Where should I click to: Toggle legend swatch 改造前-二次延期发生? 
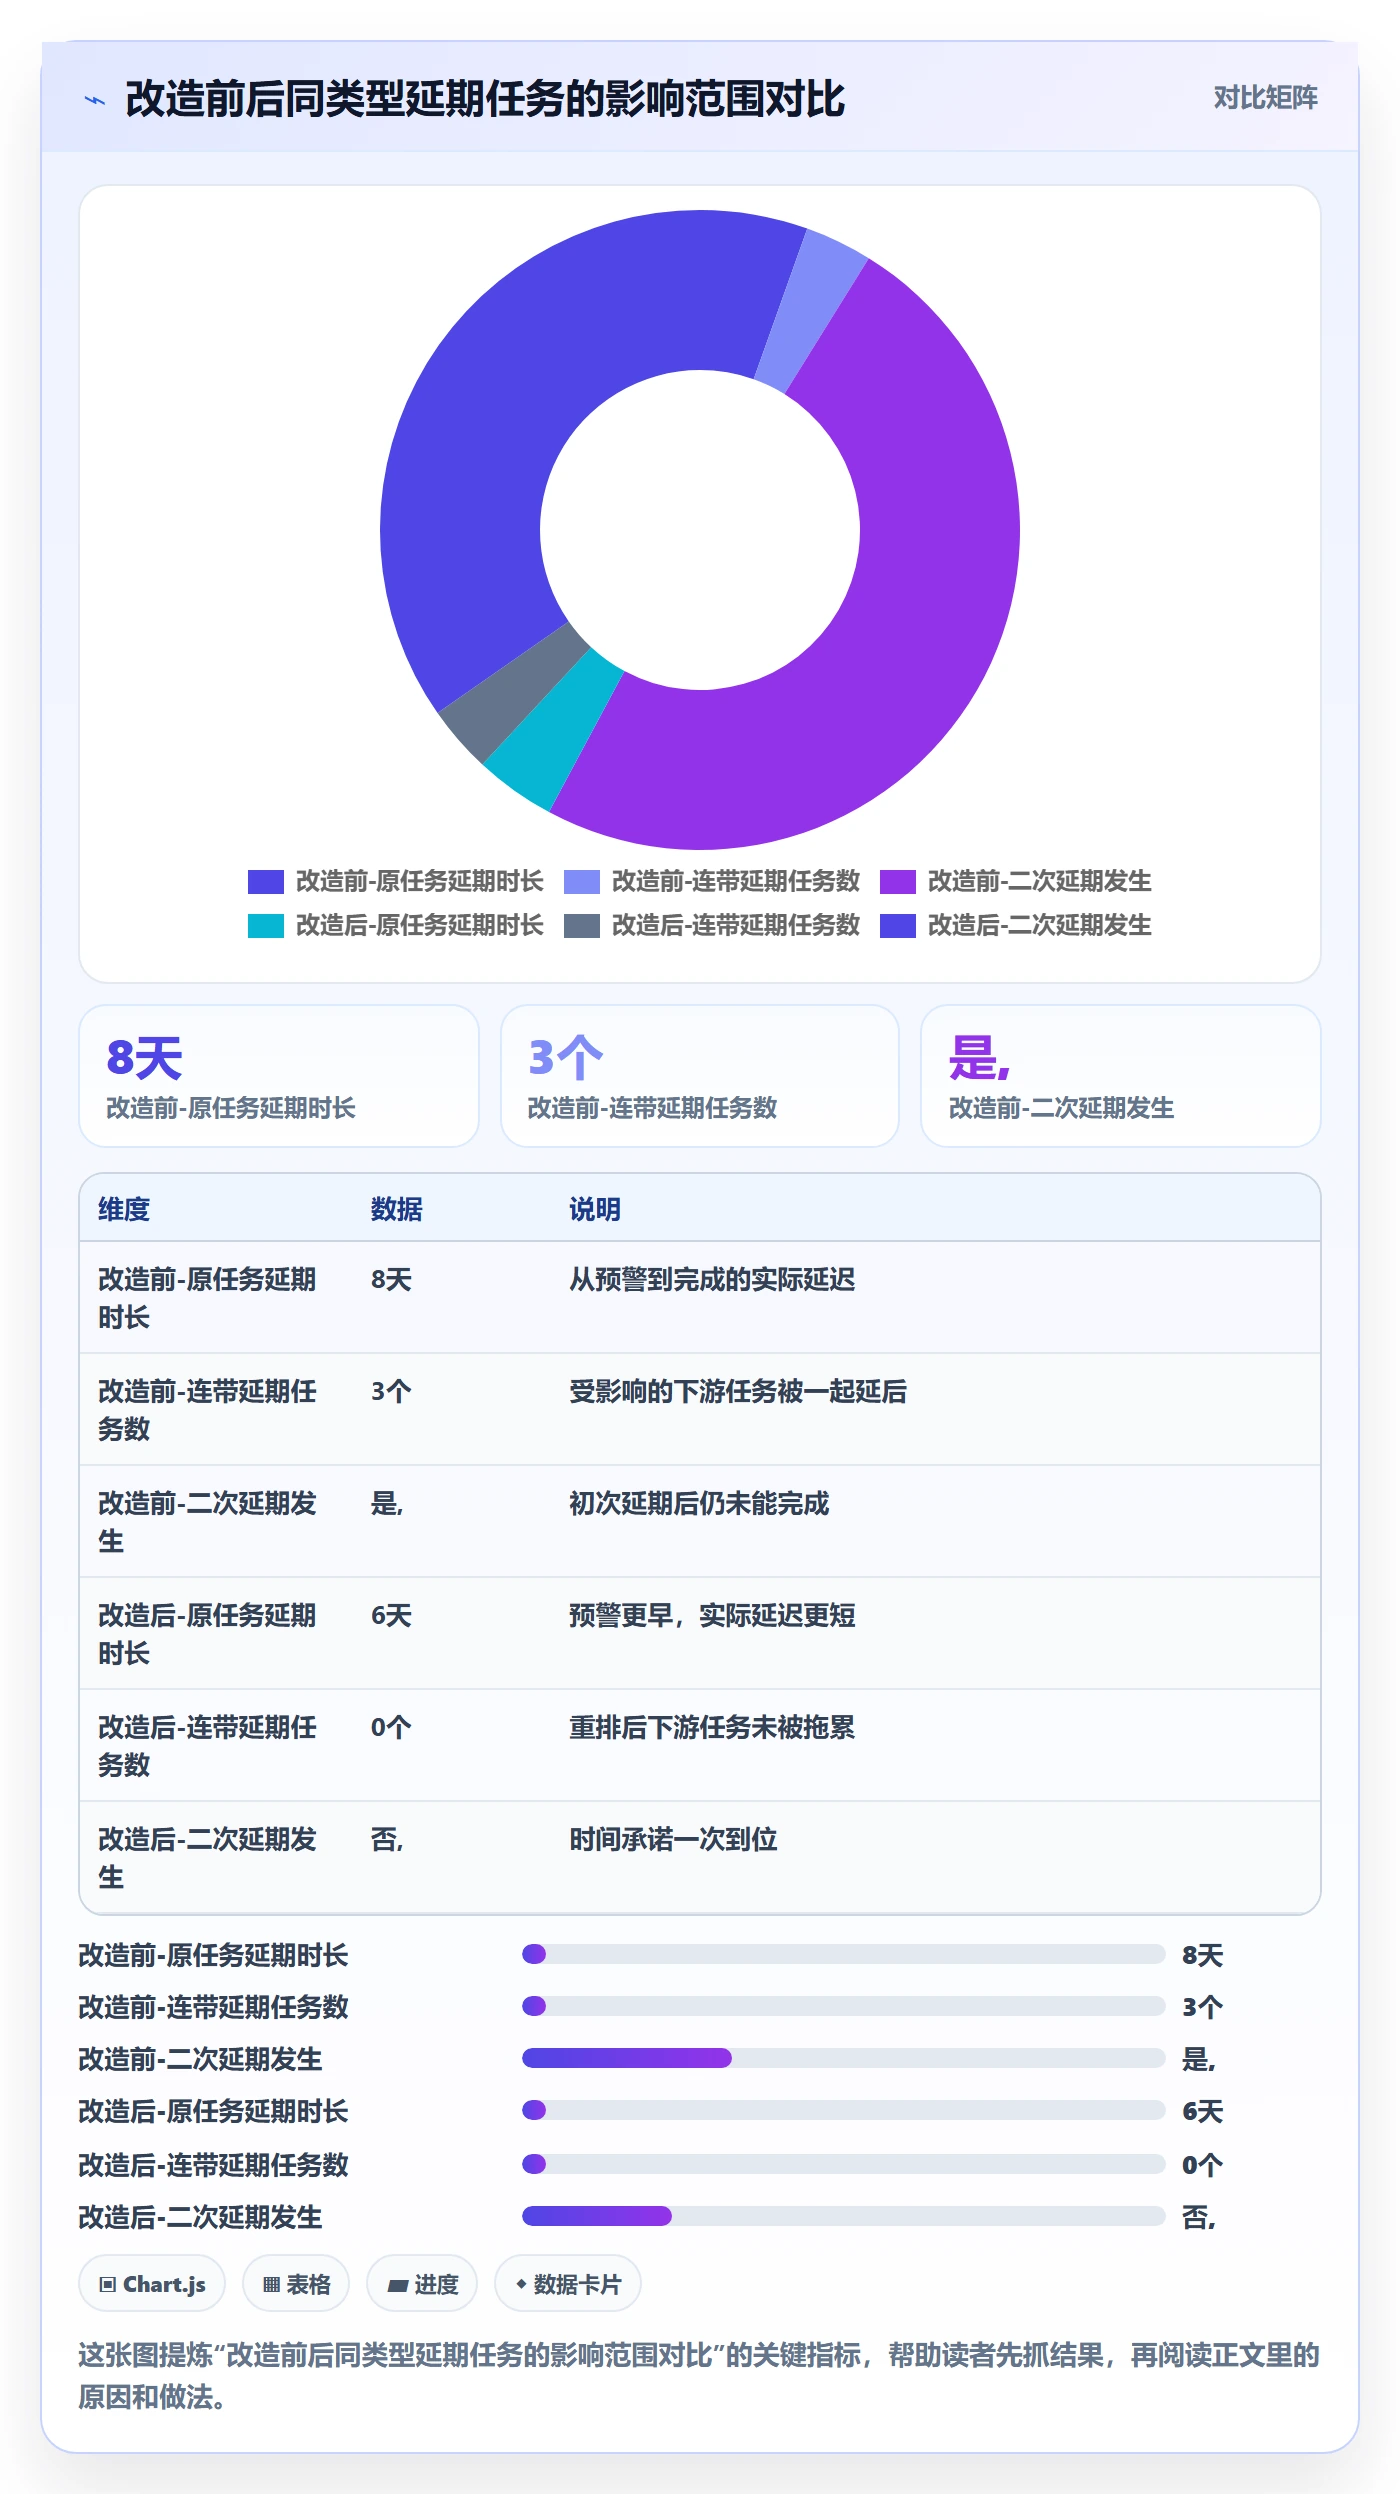[898, 881]
